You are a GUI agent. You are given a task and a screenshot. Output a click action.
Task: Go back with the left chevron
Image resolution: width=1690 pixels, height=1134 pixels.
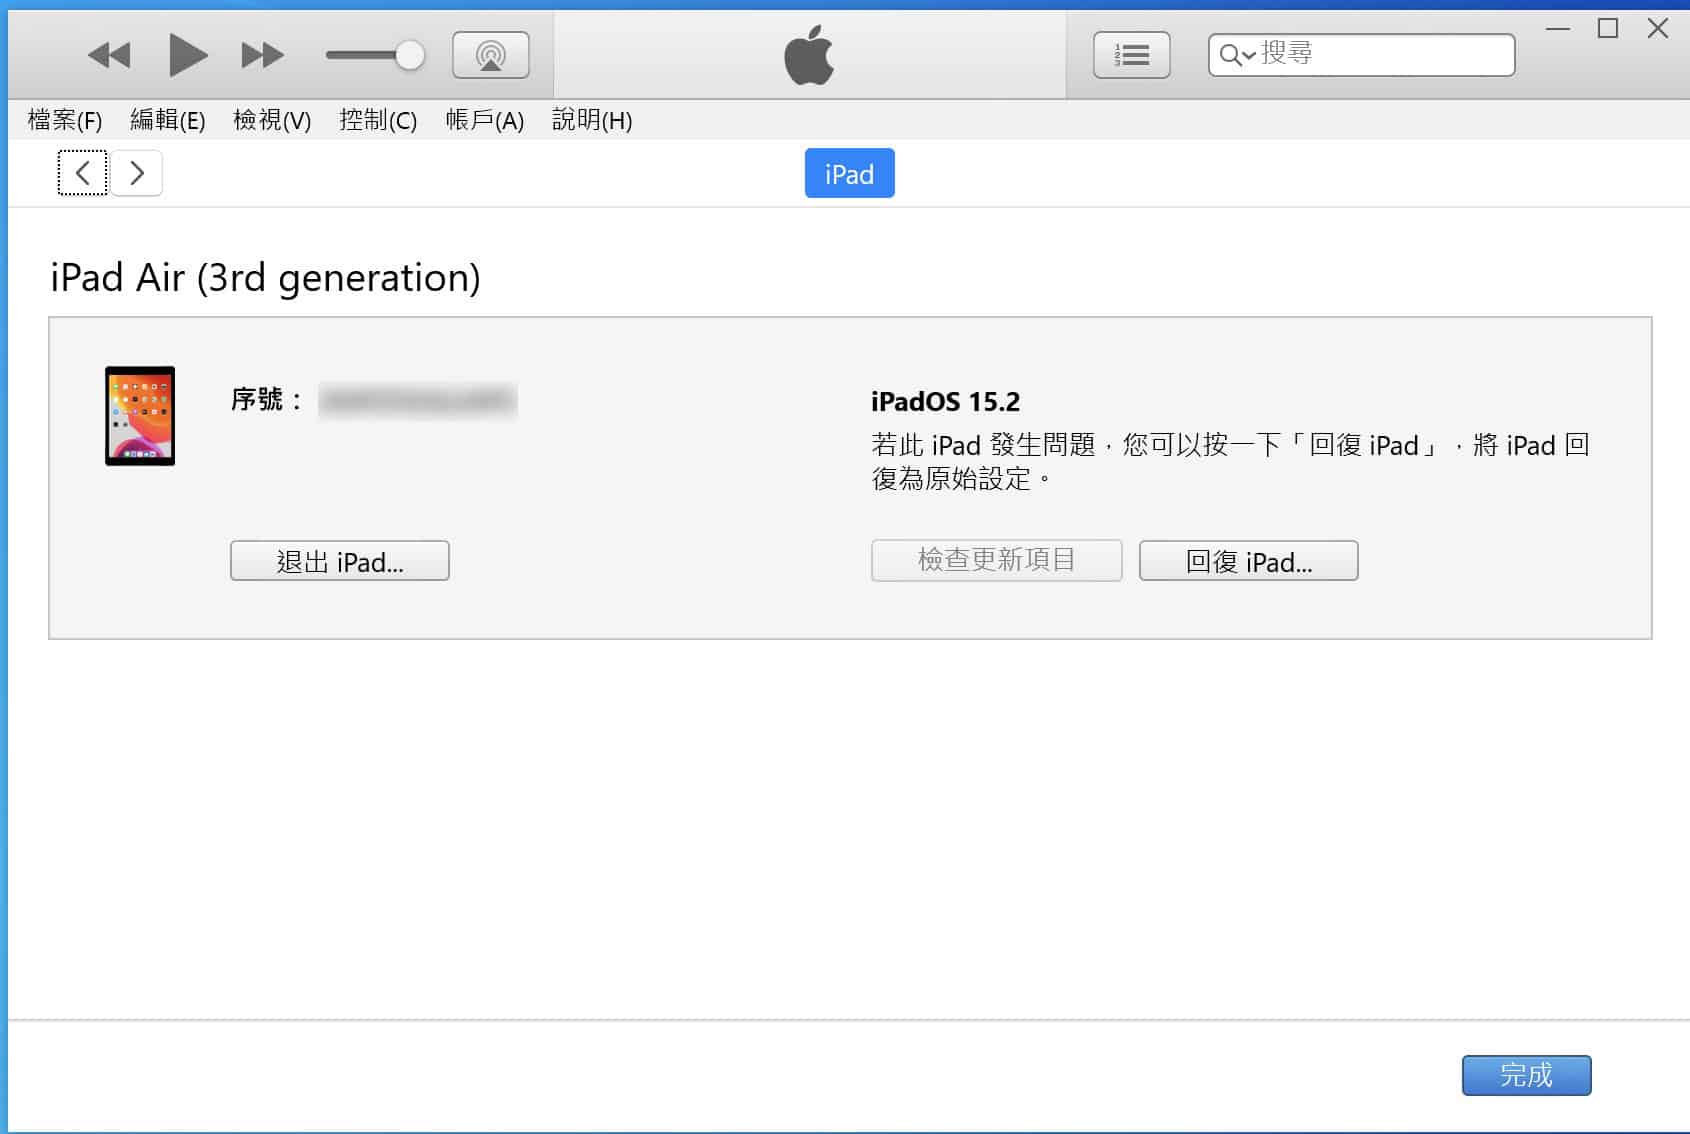(x=83, y=173)
